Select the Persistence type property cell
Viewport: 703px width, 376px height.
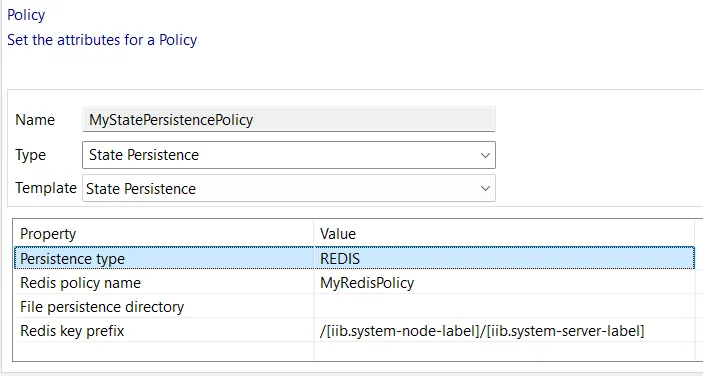tap(164, 259)
